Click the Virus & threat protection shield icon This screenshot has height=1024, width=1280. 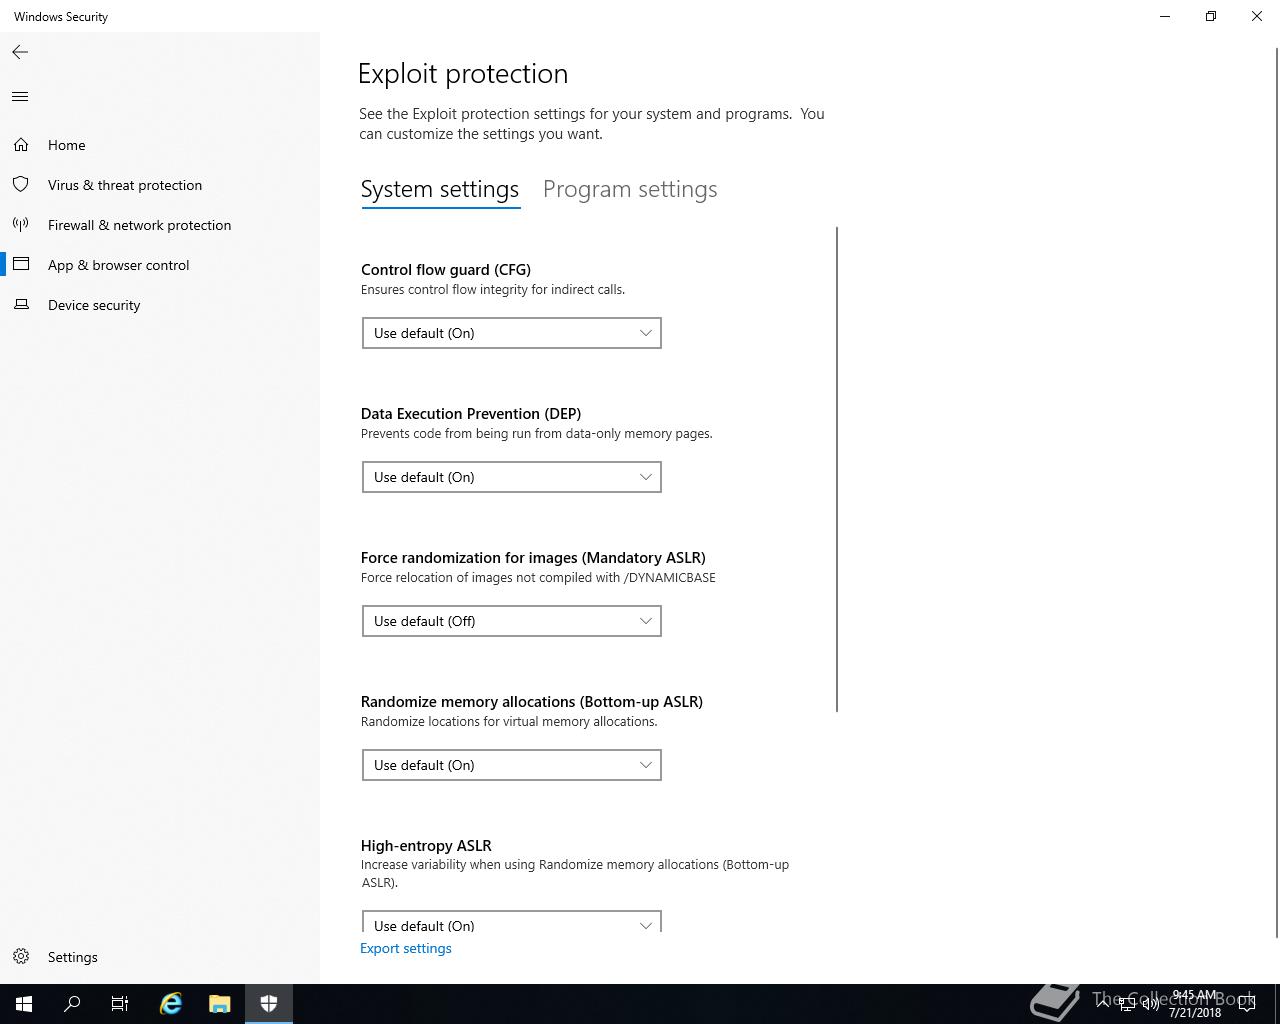21,185
